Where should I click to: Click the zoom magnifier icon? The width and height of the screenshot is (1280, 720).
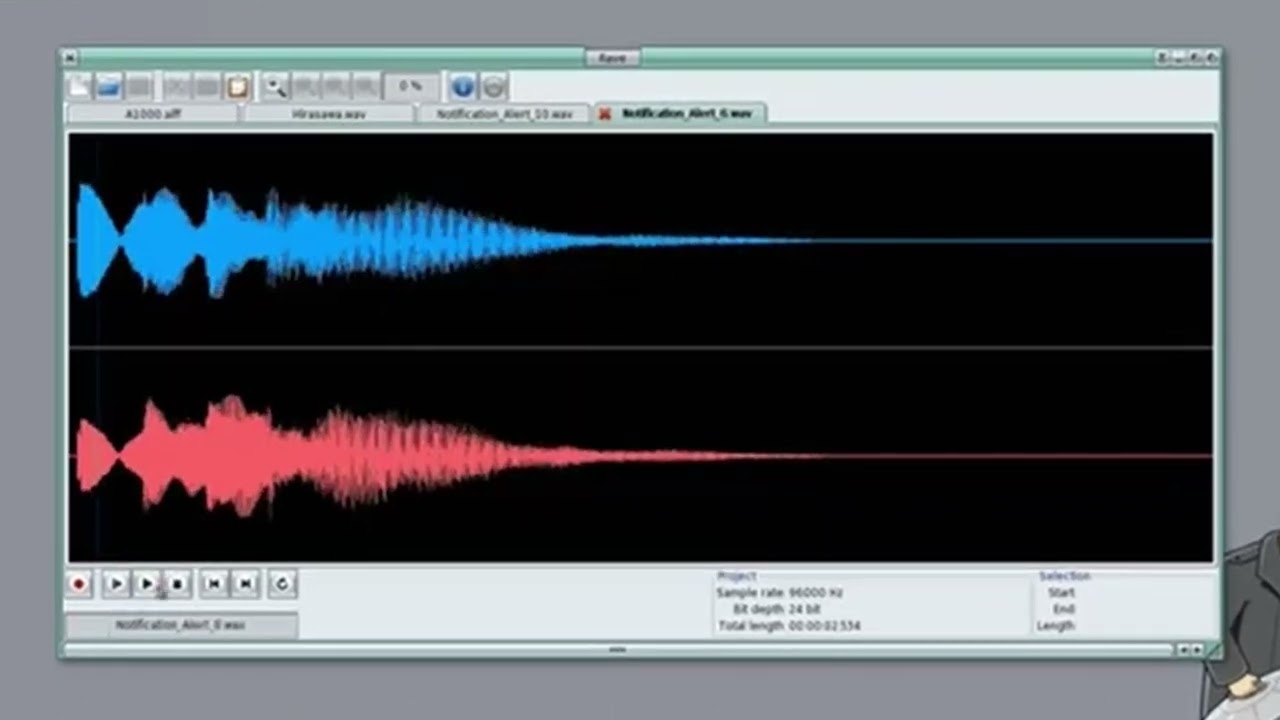click(x=275, y=87)
